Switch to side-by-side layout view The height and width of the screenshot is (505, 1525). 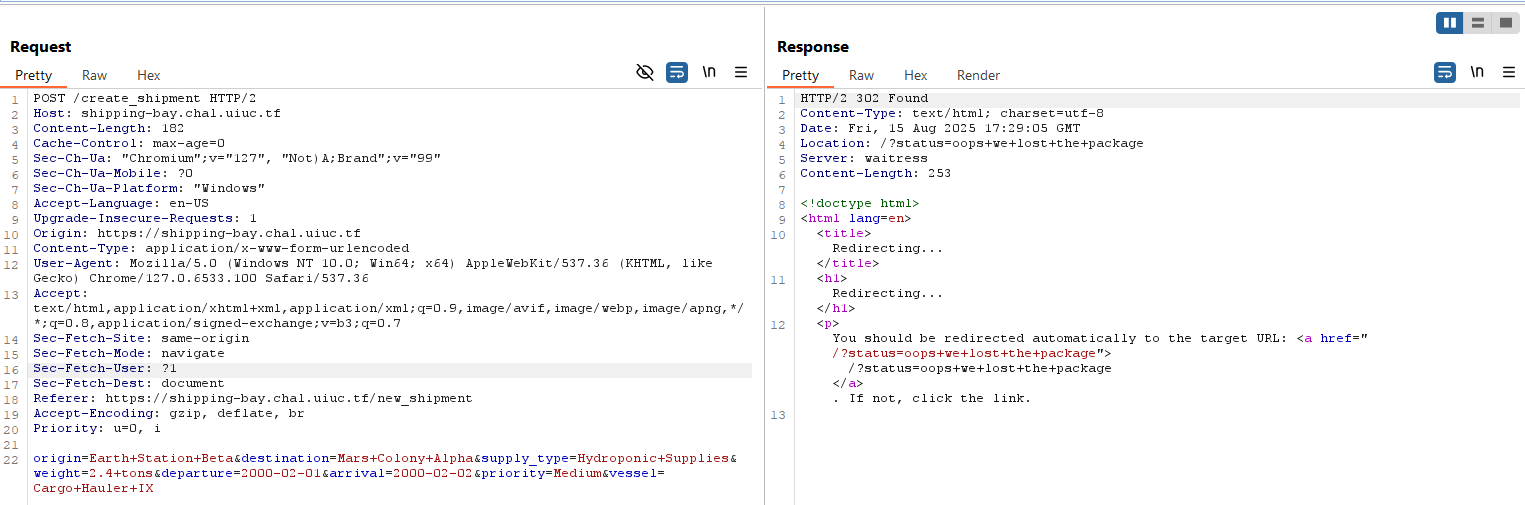click(x=1449, y=23)
